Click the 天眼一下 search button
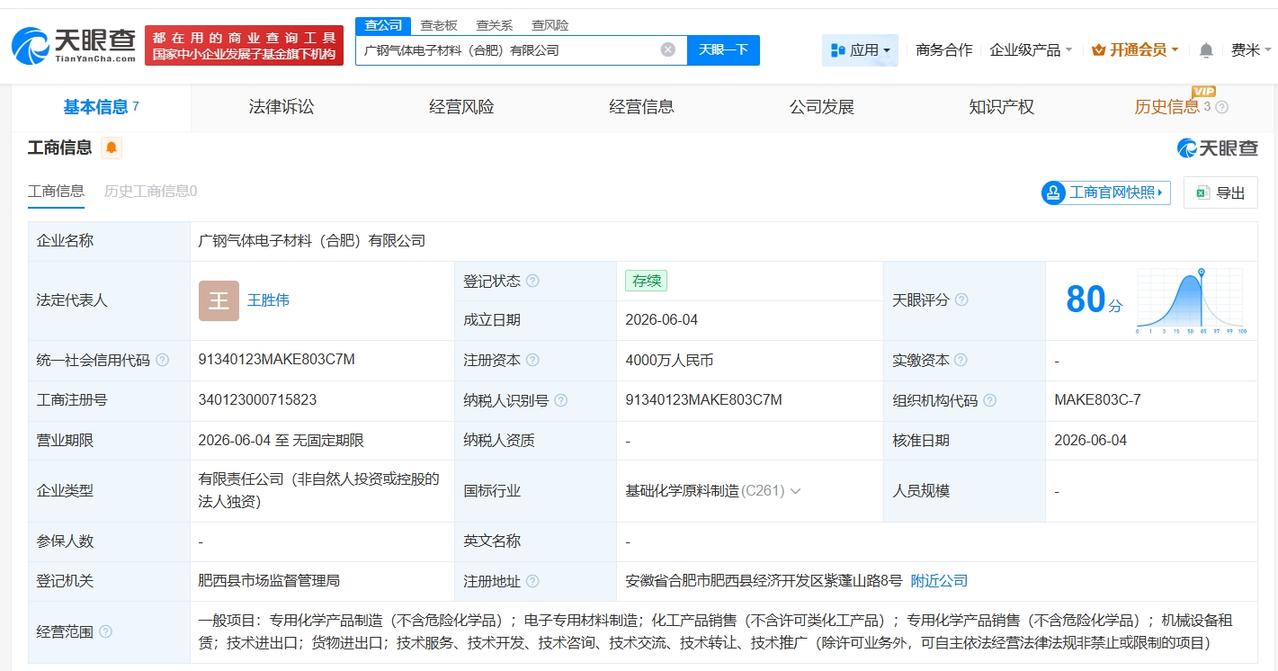Viewport: 1278px width, 671px height. click(723, 50)
